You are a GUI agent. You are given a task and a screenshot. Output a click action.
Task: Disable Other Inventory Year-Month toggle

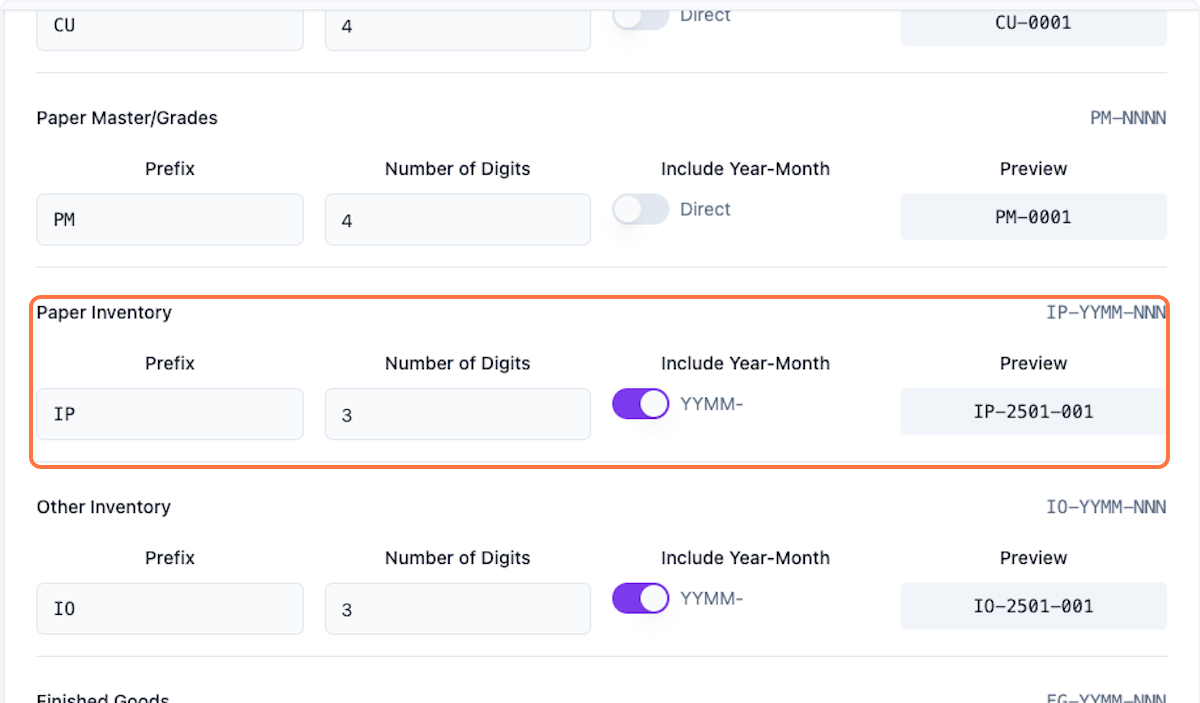640,598
